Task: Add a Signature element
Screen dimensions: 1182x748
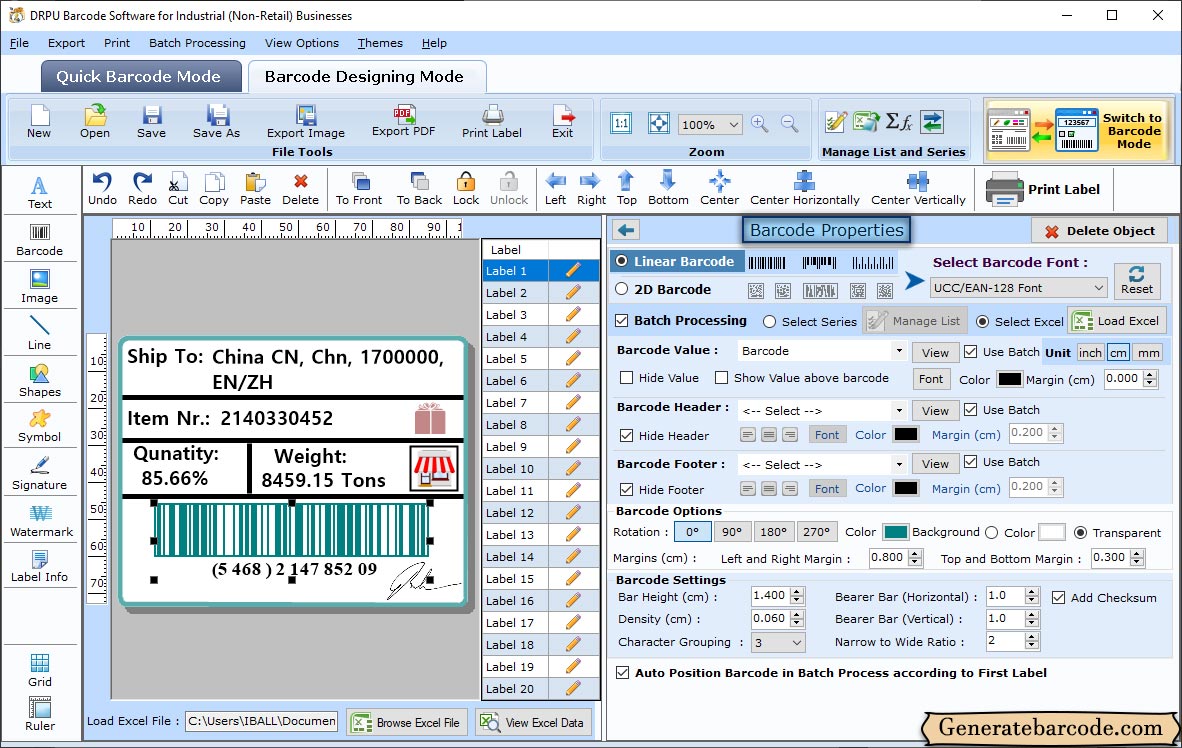Action: coord(39,474)
